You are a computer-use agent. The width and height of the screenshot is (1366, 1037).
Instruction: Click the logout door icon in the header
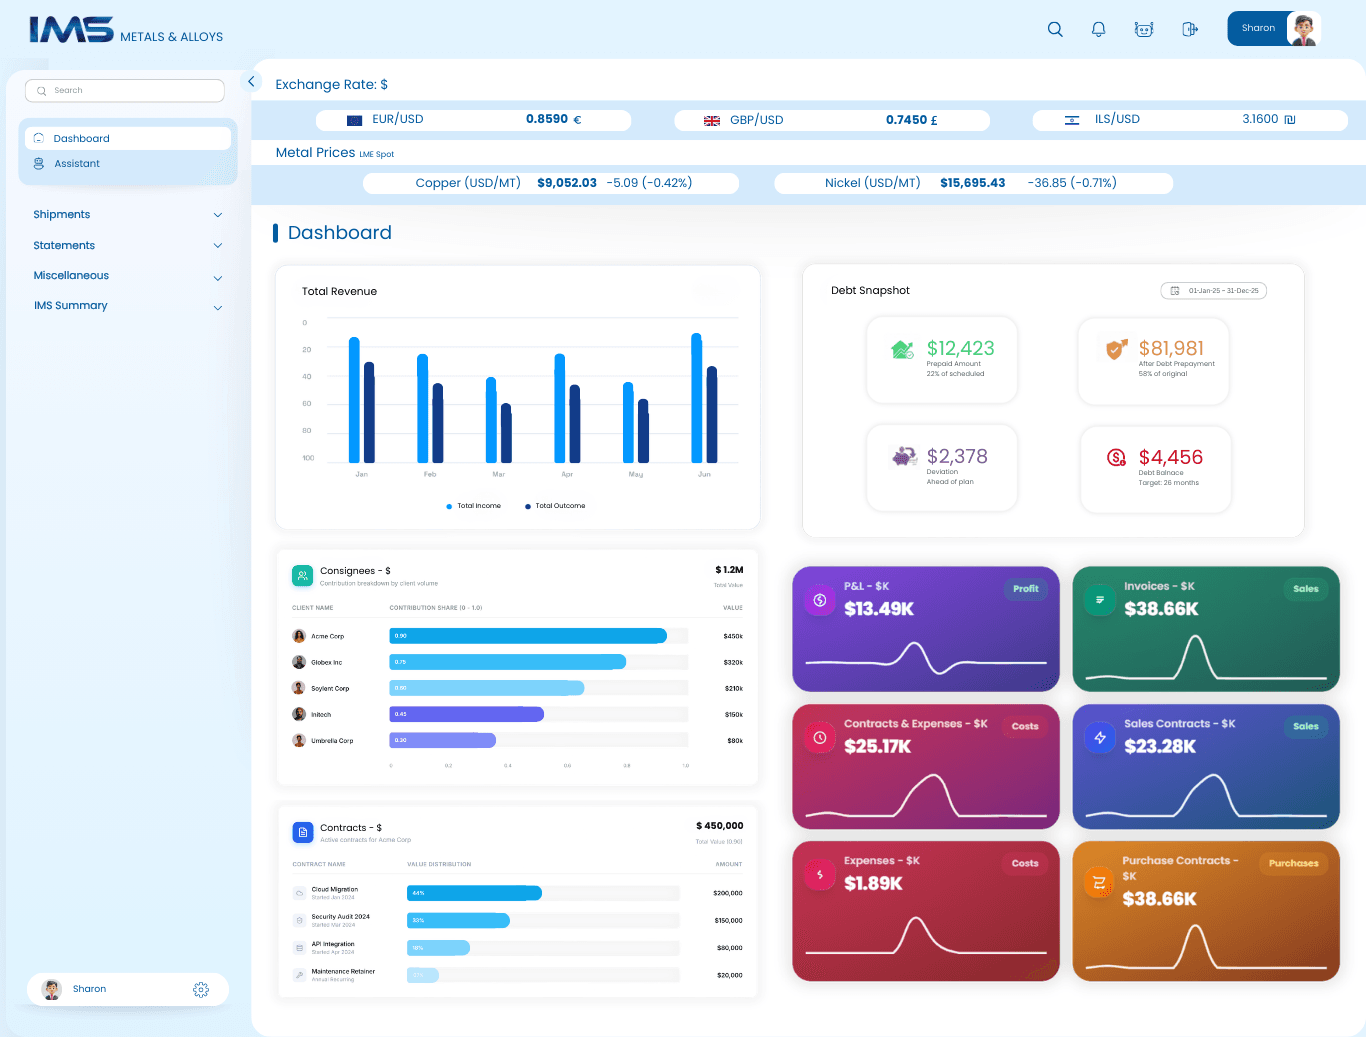pyautogui.click(x=1189, y=29)
